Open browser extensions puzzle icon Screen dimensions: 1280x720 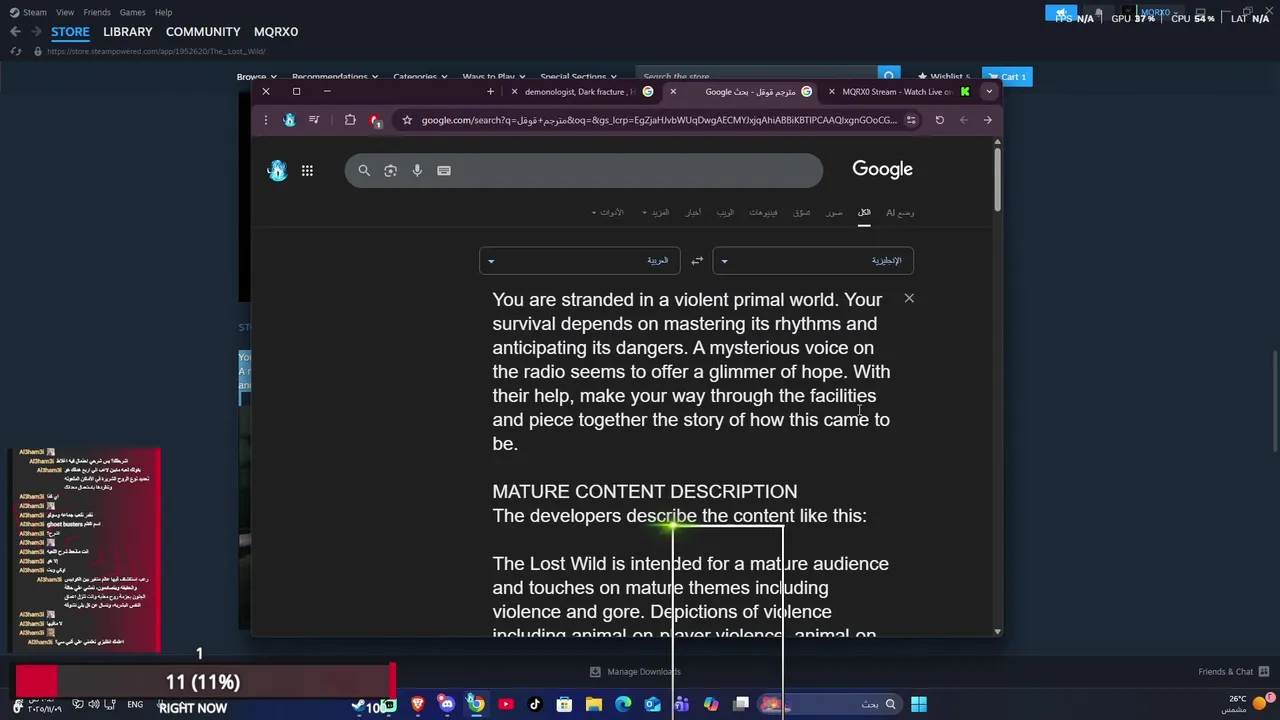[350, 120]
